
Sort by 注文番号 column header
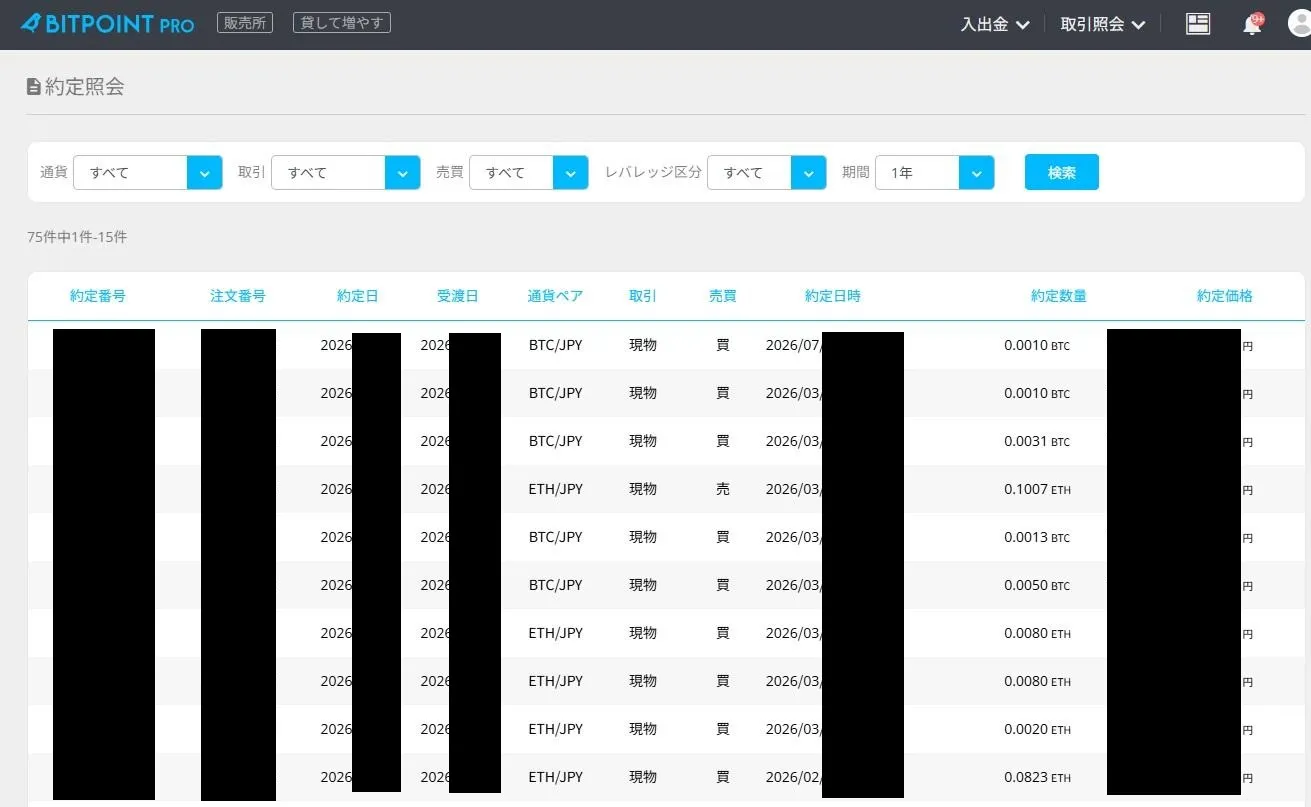[238, 296]
